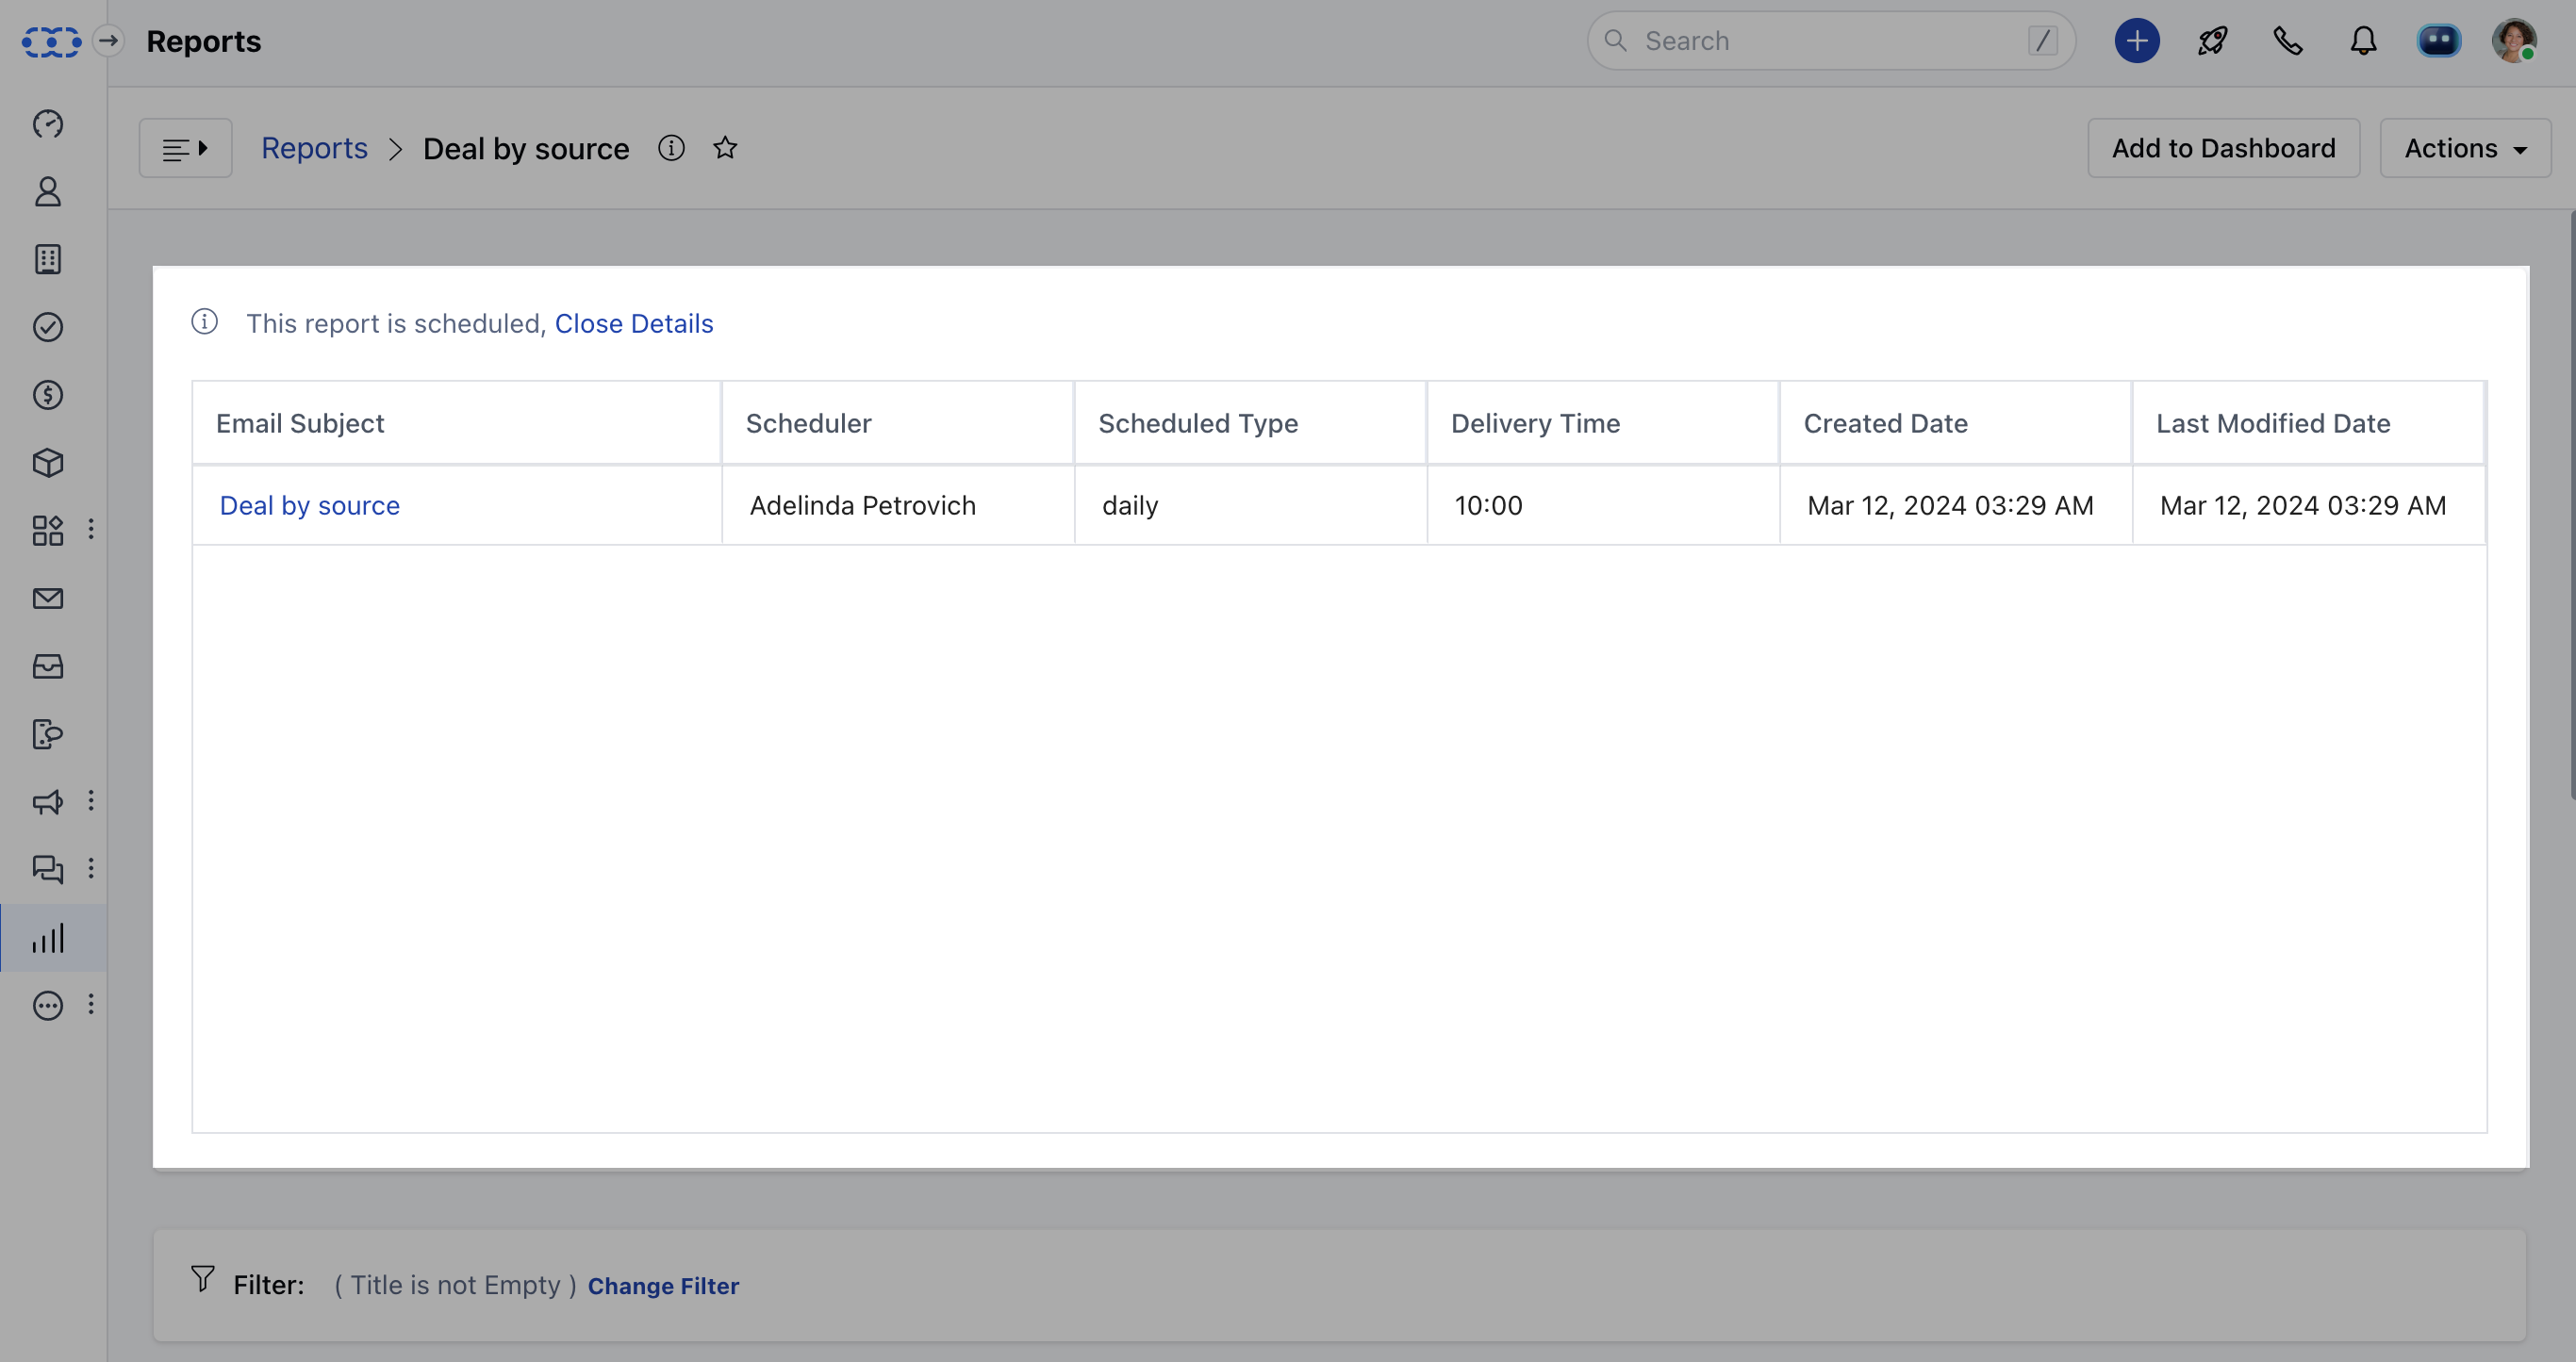Open inbox tray icon in sidebar
This screenshot has height=1362, width=2576.
pyautogui.click(x=48, y=666)
